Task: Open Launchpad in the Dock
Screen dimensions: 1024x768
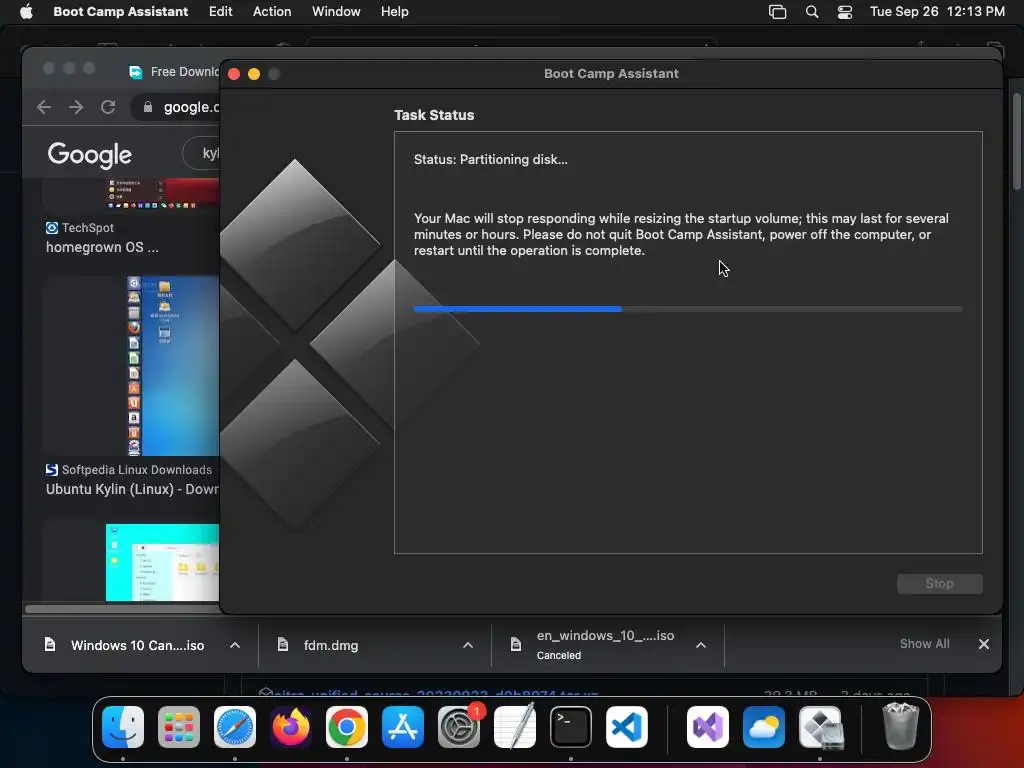Action: coord(179,727)
